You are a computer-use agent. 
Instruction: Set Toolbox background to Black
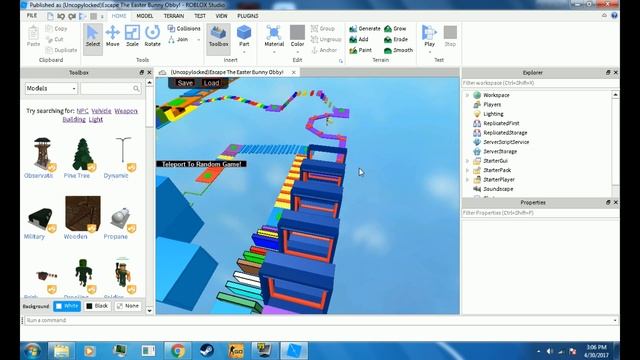tap(97, 306)
